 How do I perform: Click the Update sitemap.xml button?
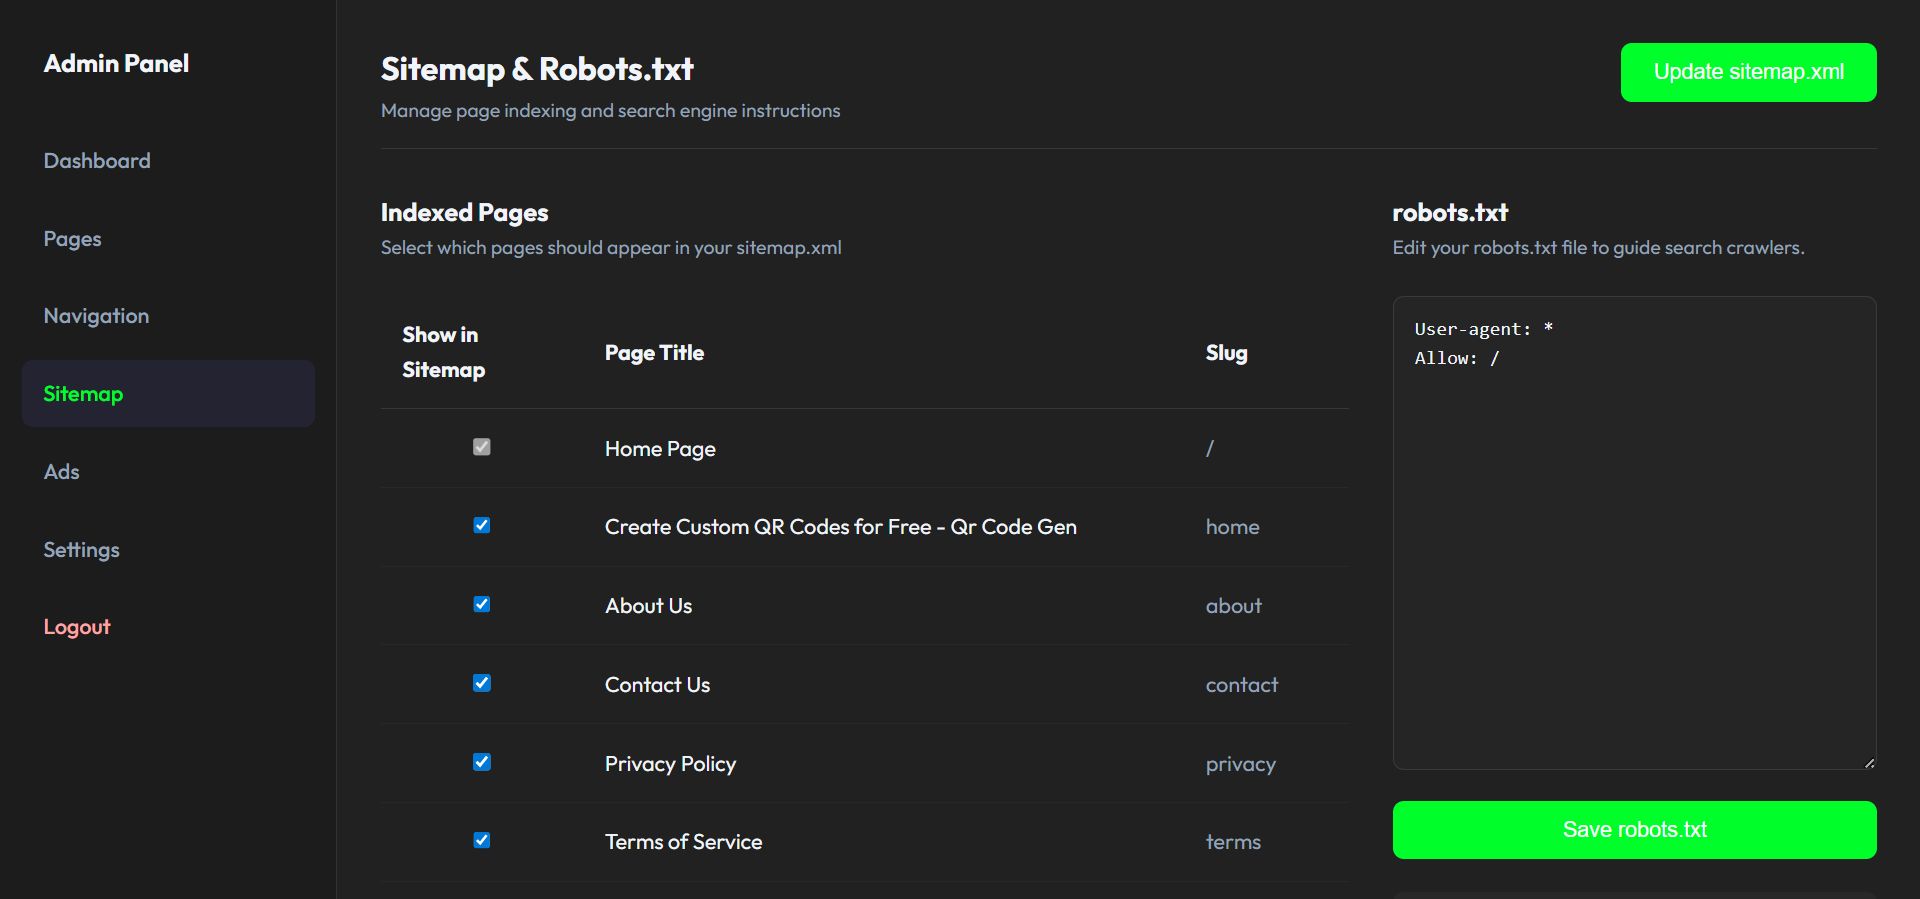point(1748,72)
